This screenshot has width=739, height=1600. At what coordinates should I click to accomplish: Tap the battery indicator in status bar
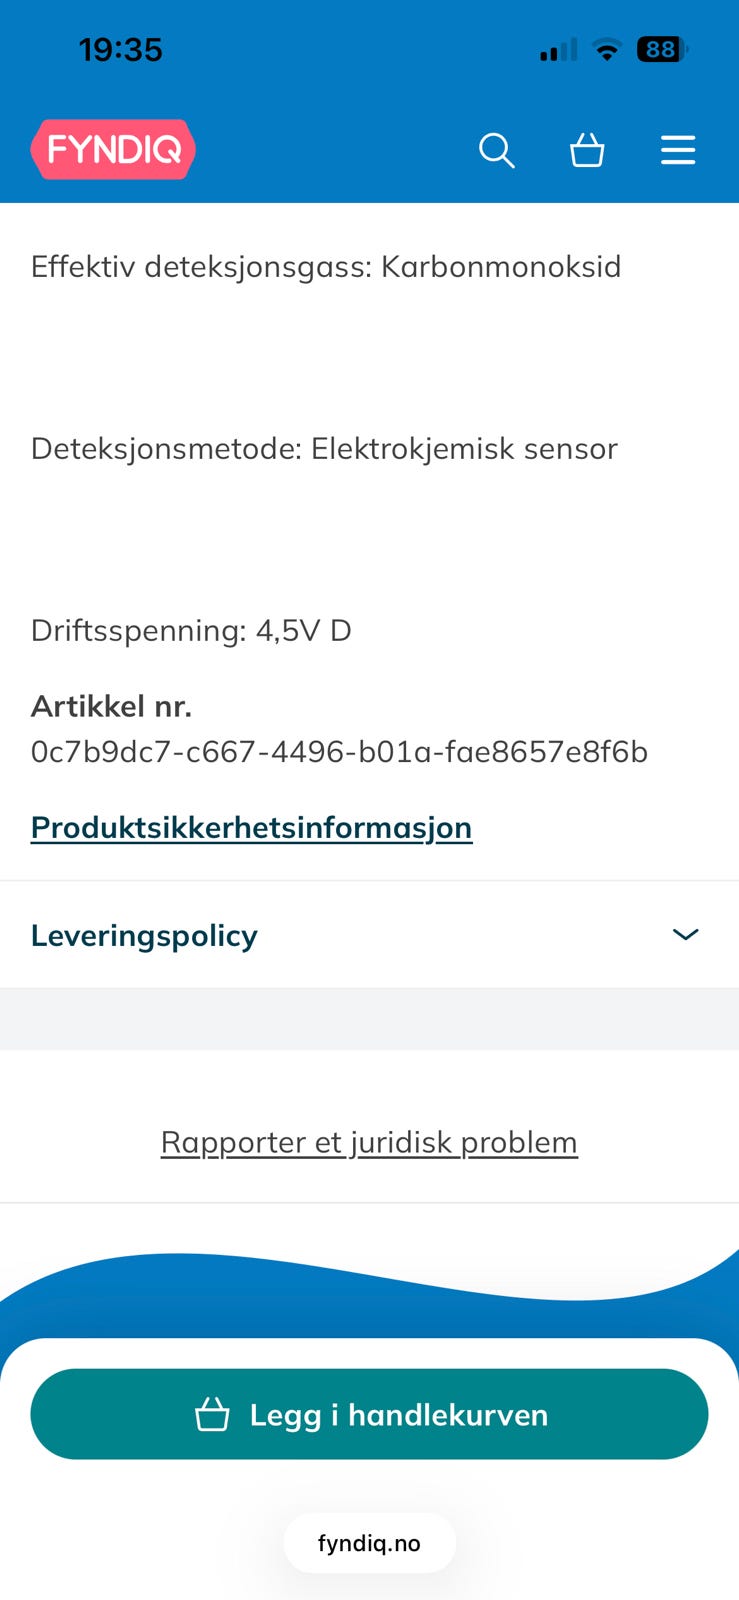662,49
